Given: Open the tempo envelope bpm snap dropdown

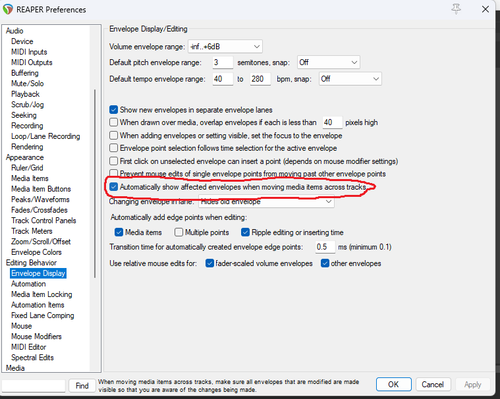Looking at the screenshot, I should [x=350, y=79].
